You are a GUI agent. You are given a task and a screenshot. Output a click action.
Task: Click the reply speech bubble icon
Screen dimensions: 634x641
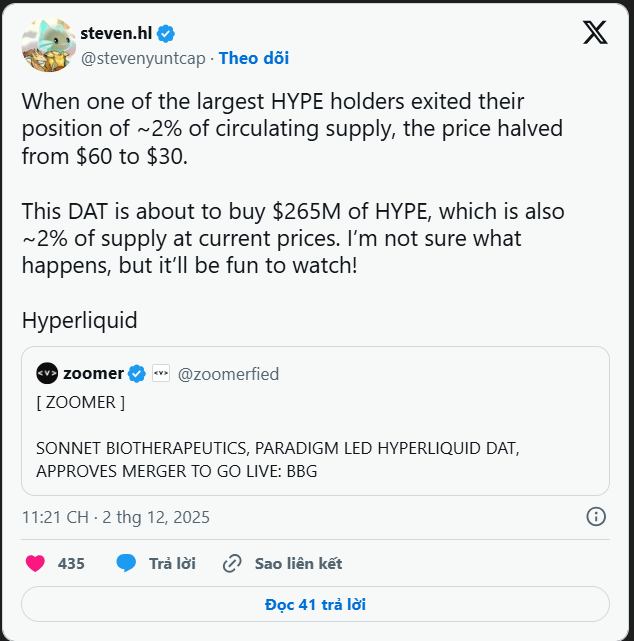pyautogui.click(x=126, y=563)
